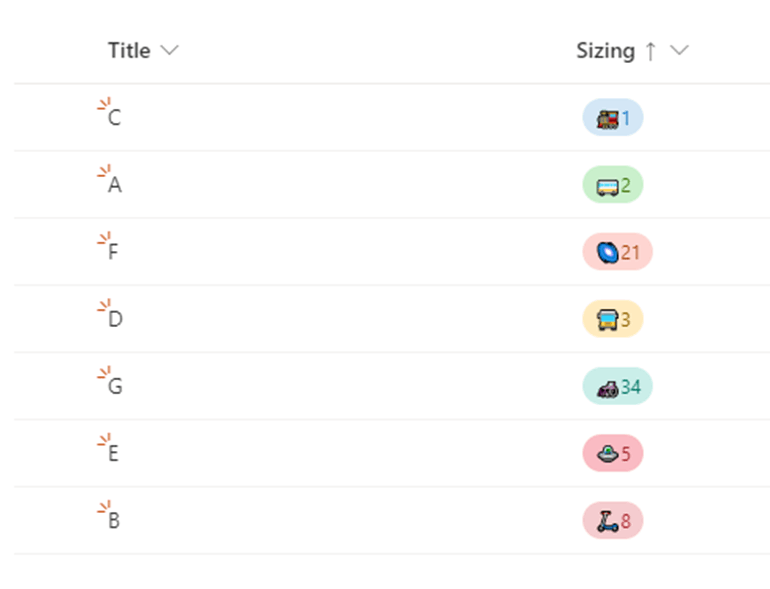This screenshot has height=589, width=770.
Task: Click the red sizing pill with value 5
Action: pyautogui.click(x=613, y=453)
